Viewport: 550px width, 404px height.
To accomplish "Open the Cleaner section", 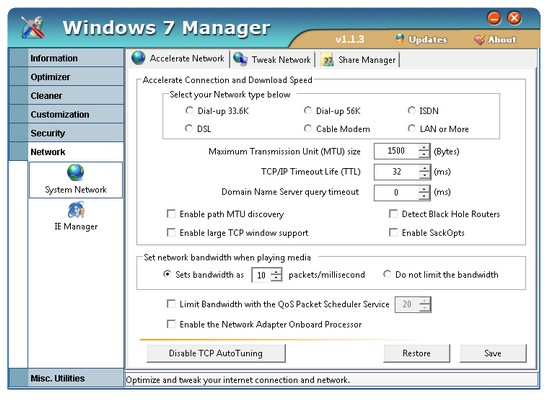I will [66, 96].
